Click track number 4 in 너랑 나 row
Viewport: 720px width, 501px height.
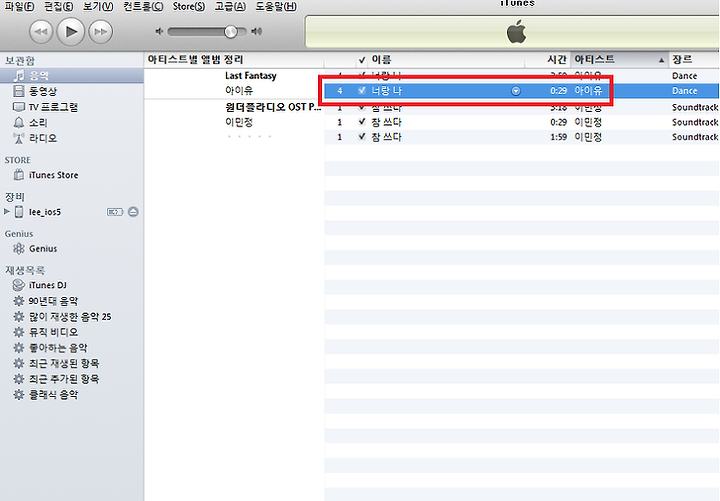340,90
